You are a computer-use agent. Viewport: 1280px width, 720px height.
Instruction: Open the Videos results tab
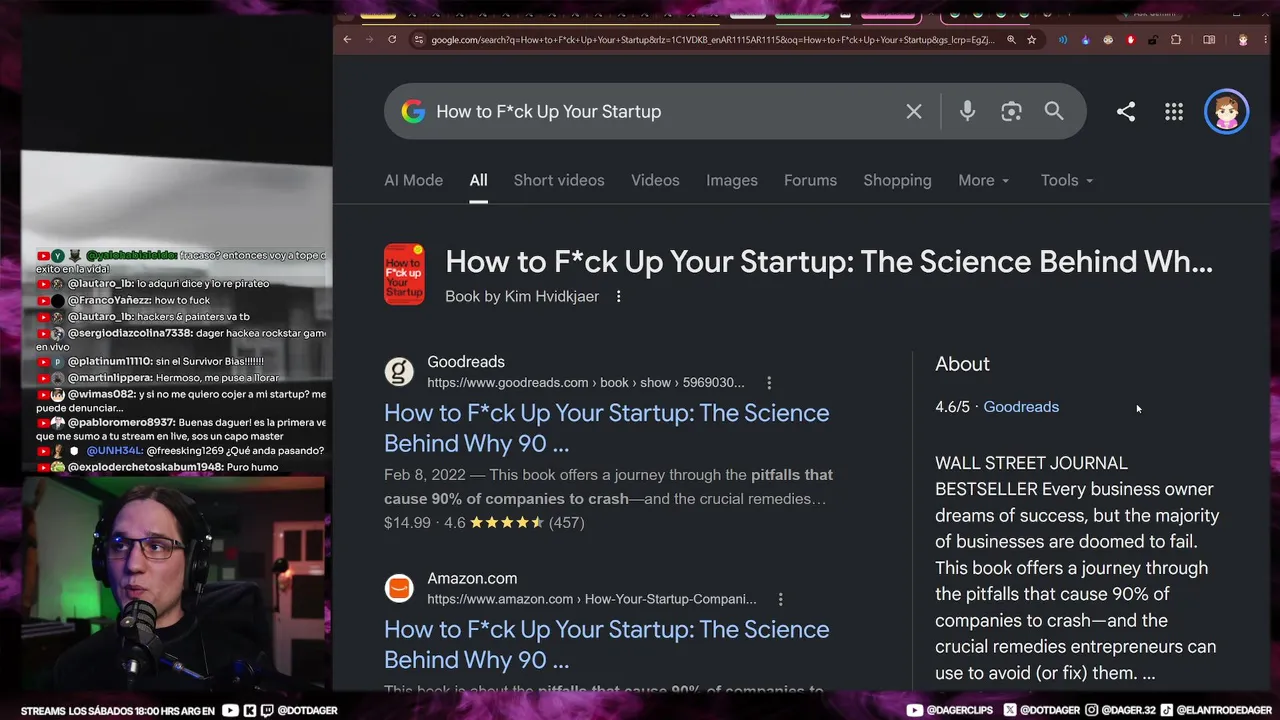pos(655,180)
